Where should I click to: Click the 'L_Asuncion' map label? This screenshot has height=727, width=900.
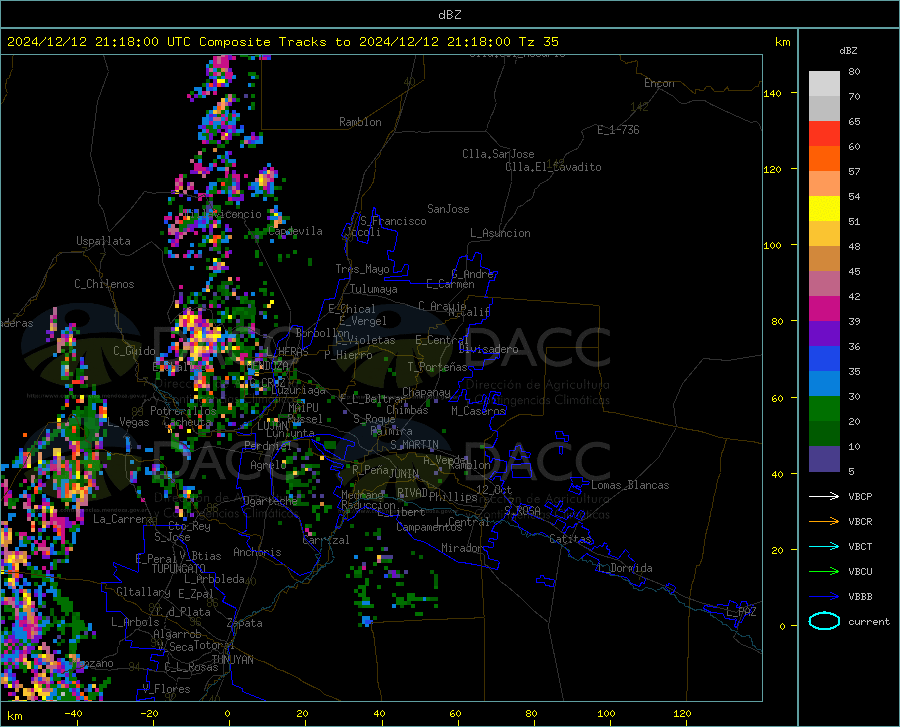500,234
